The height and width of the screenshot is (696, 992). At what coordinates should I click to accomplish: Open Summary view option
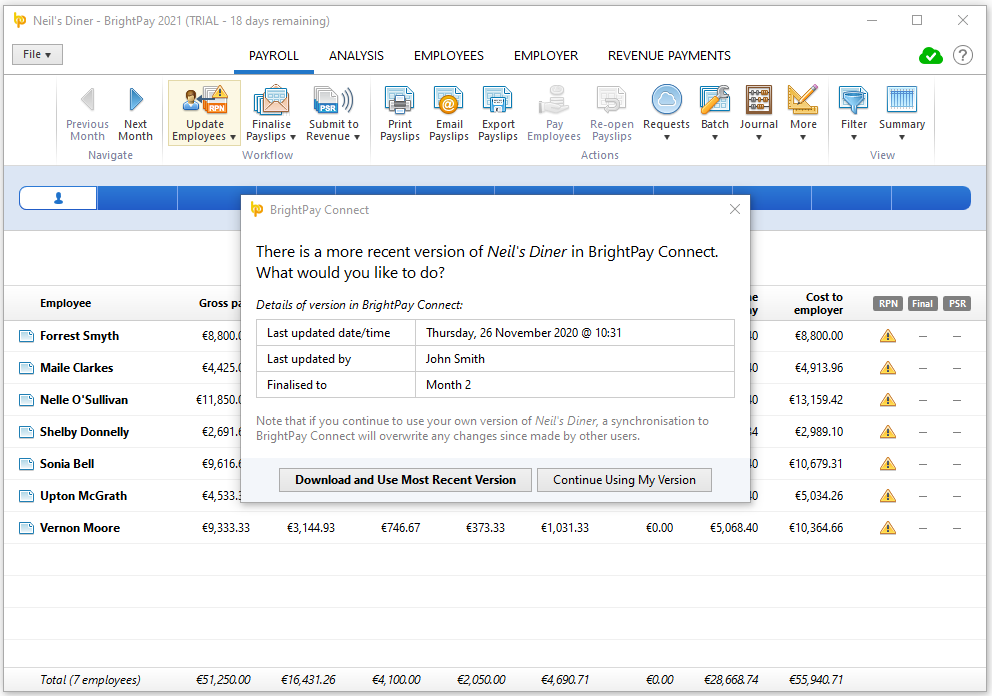point(902,113)
